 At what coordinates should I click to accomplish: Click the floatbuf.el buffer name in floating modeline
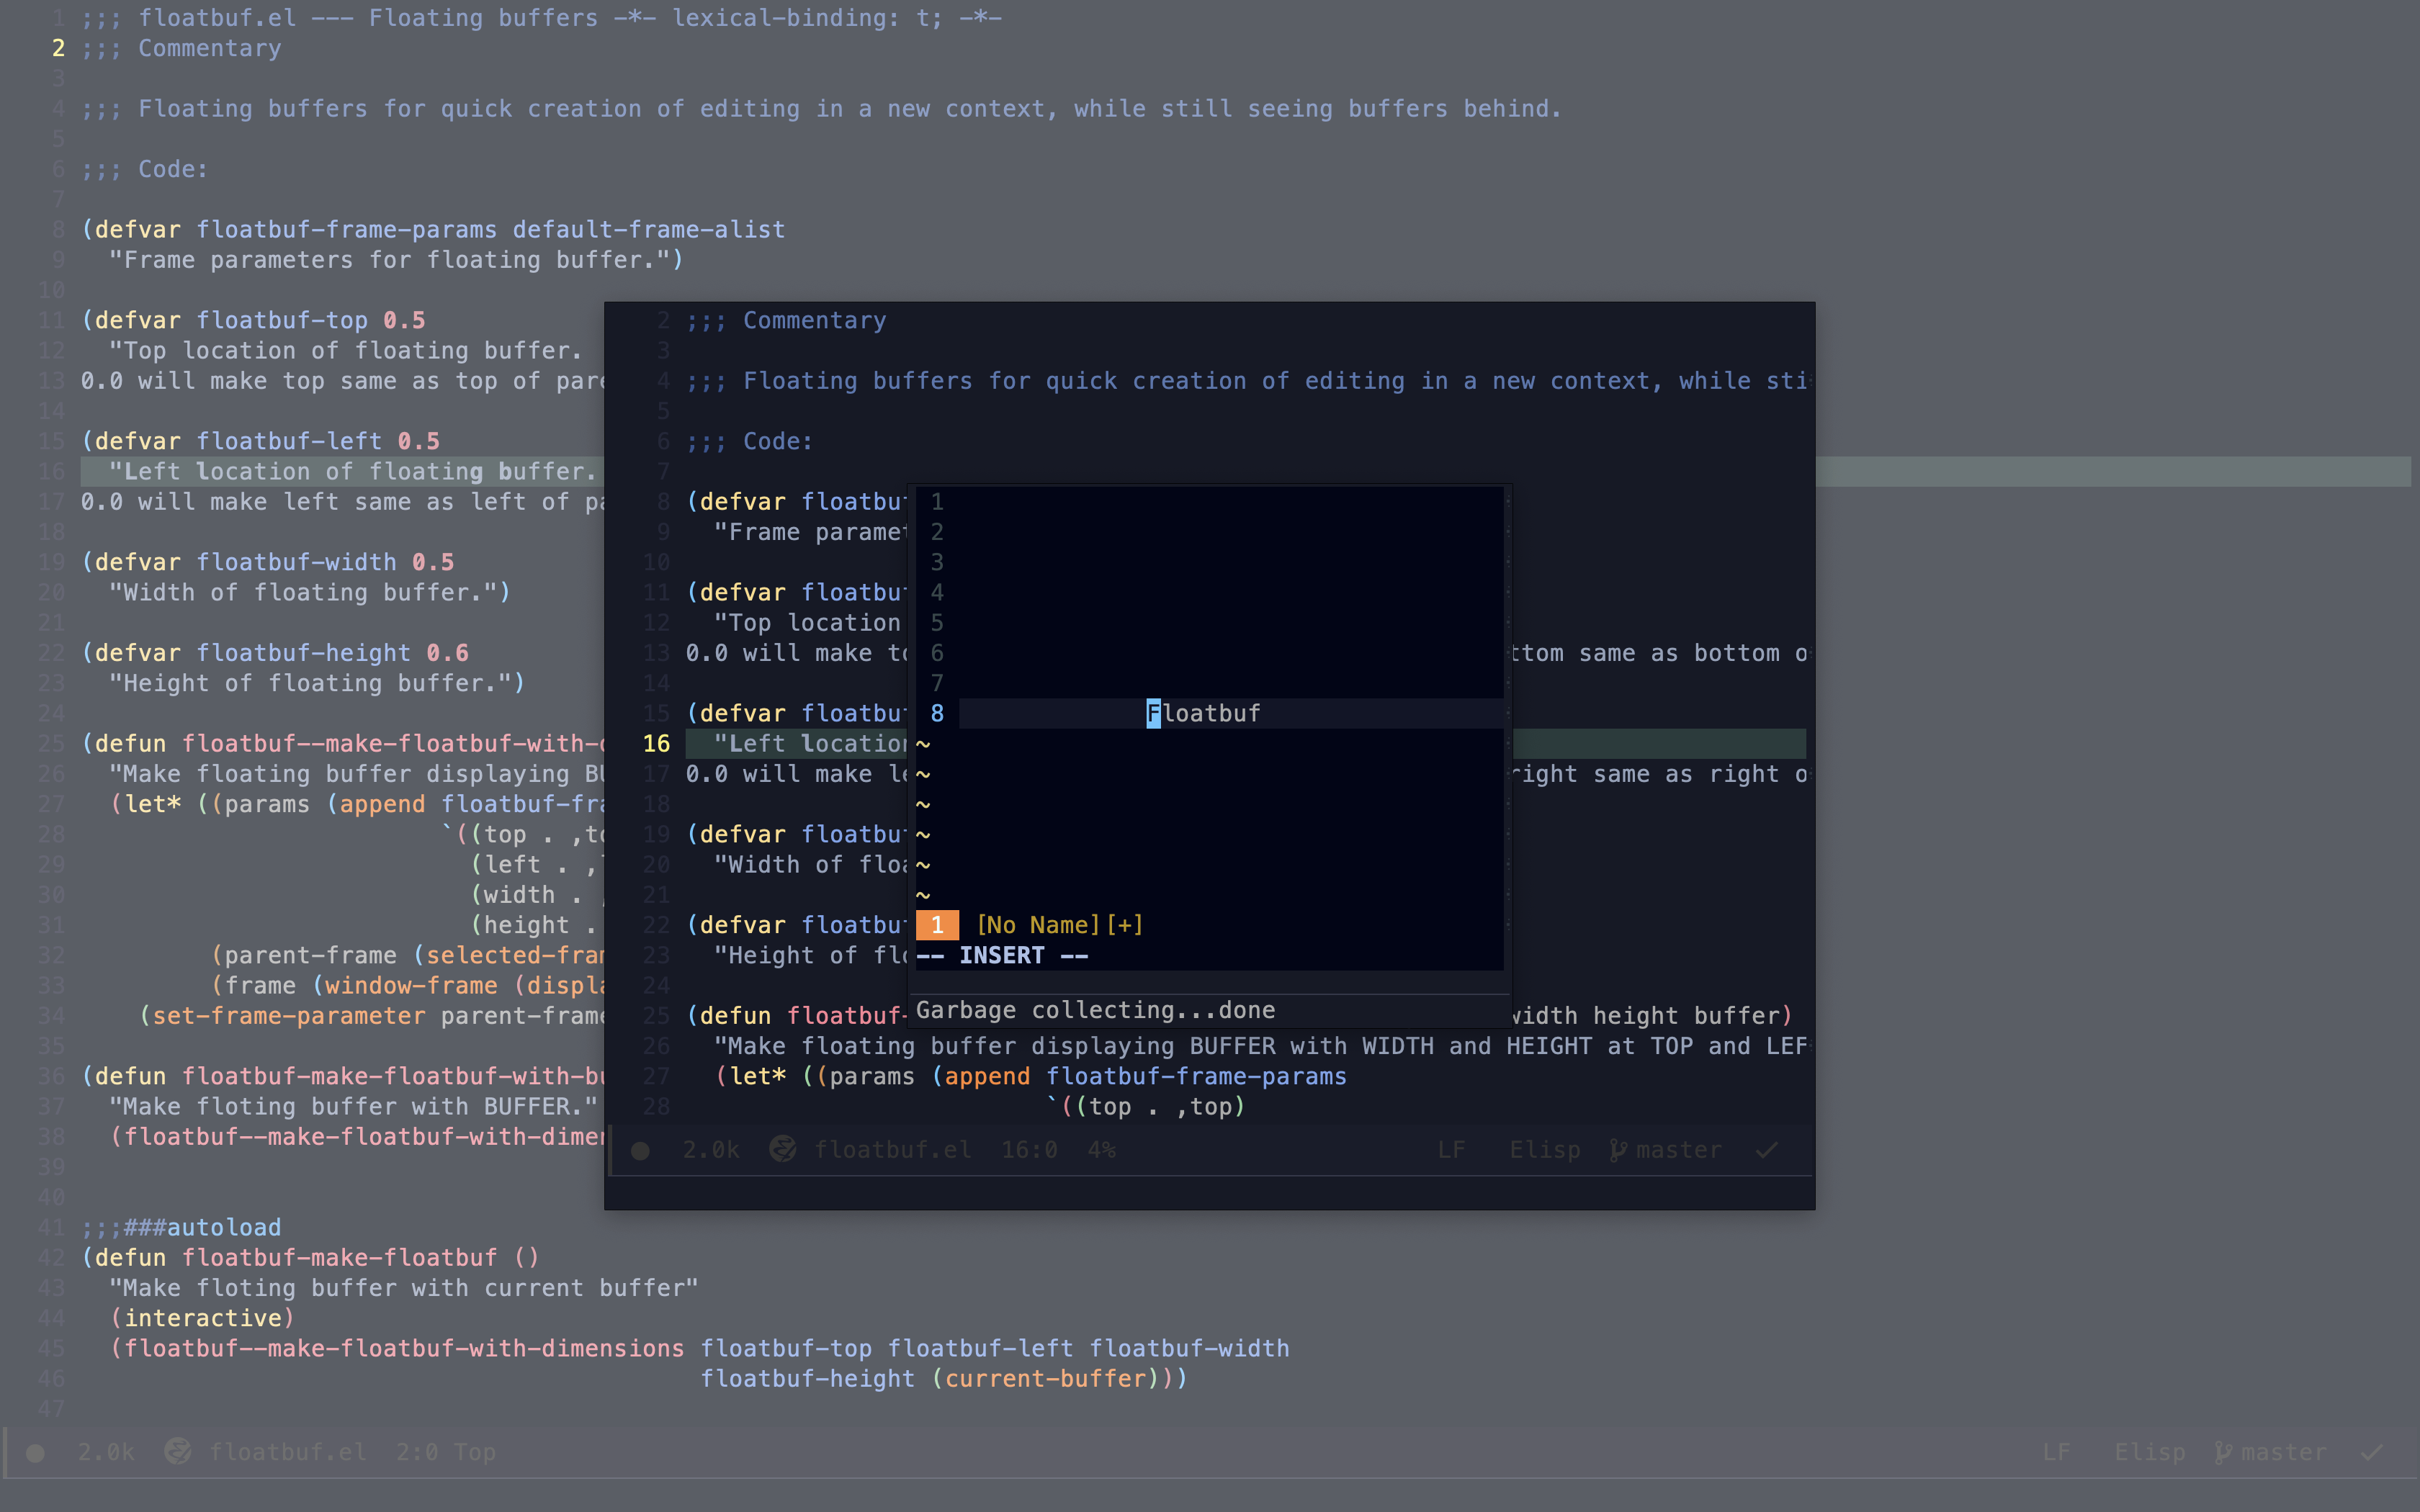(x=892, y=1150)
